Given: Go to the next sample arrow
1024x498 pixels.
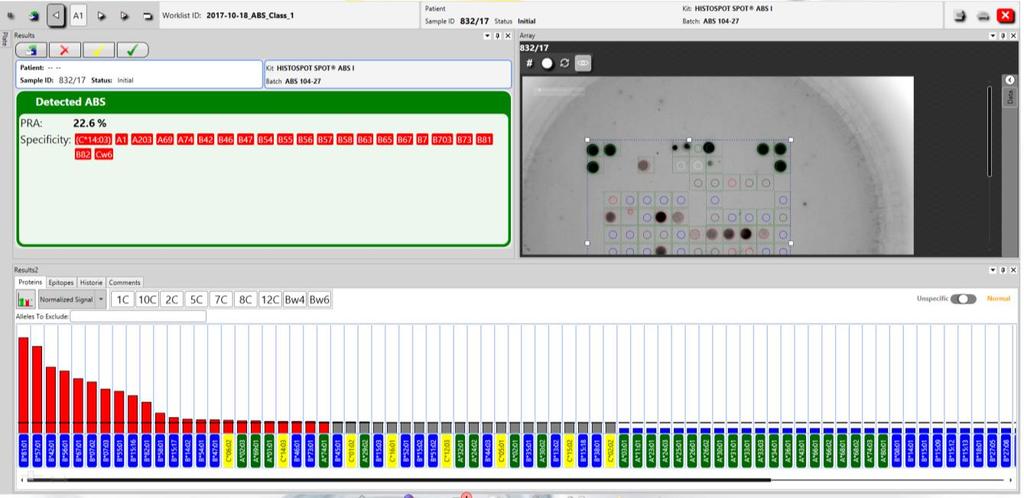Looking at the screenshot, I should [101, 16].
